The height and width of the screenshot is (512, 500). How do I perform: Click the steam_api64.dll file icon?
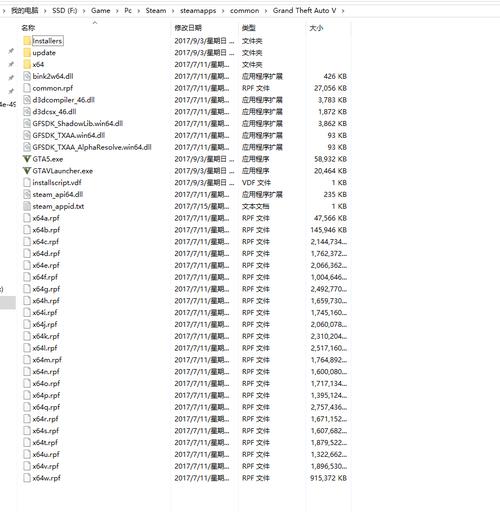click(27, 194)
